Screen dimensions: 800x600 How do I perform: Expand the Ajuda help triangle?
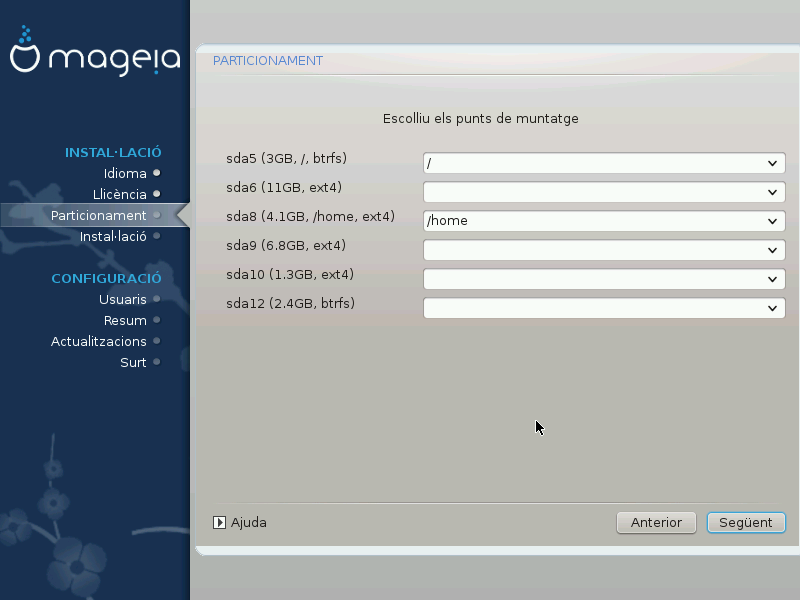click(220, 522)
